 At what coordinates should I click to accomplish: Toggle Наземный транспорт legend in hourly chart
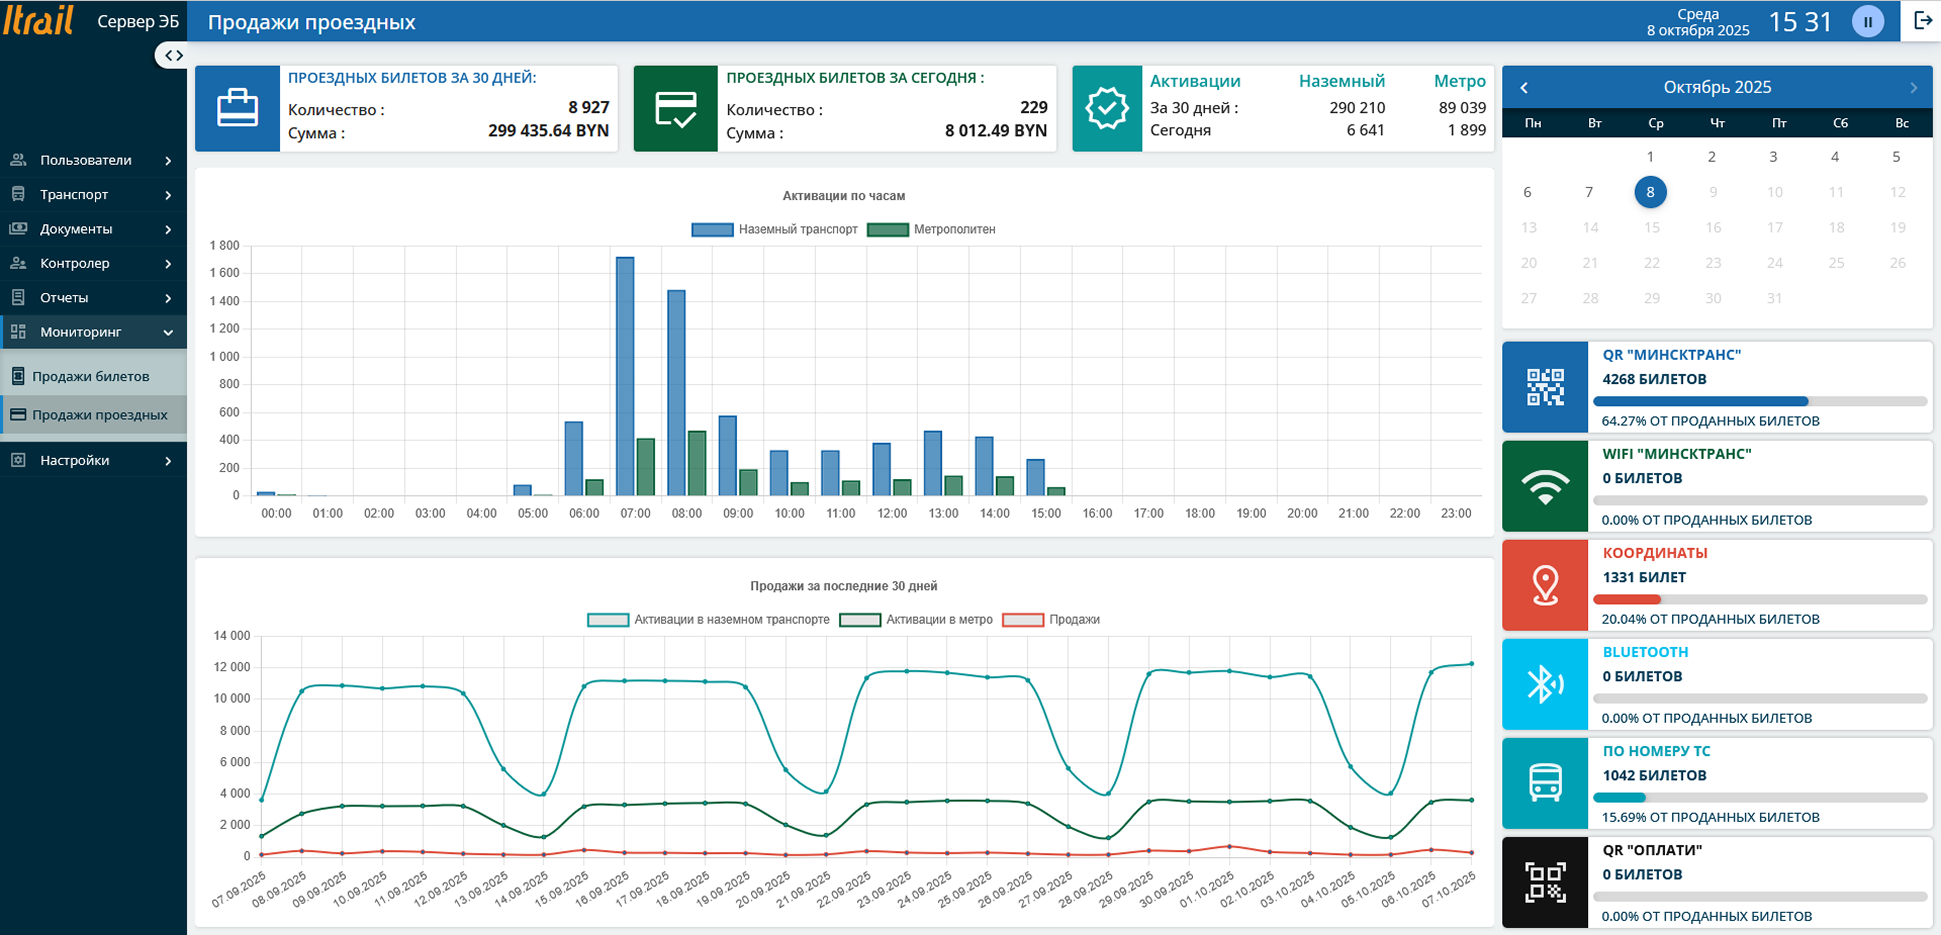pos(775,230)
